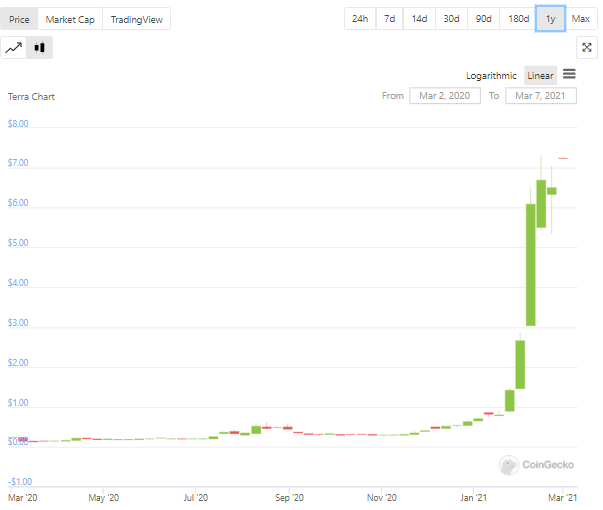Choose the 180d time range
Viewport: 603px width, 510px height.
(518, 18)
